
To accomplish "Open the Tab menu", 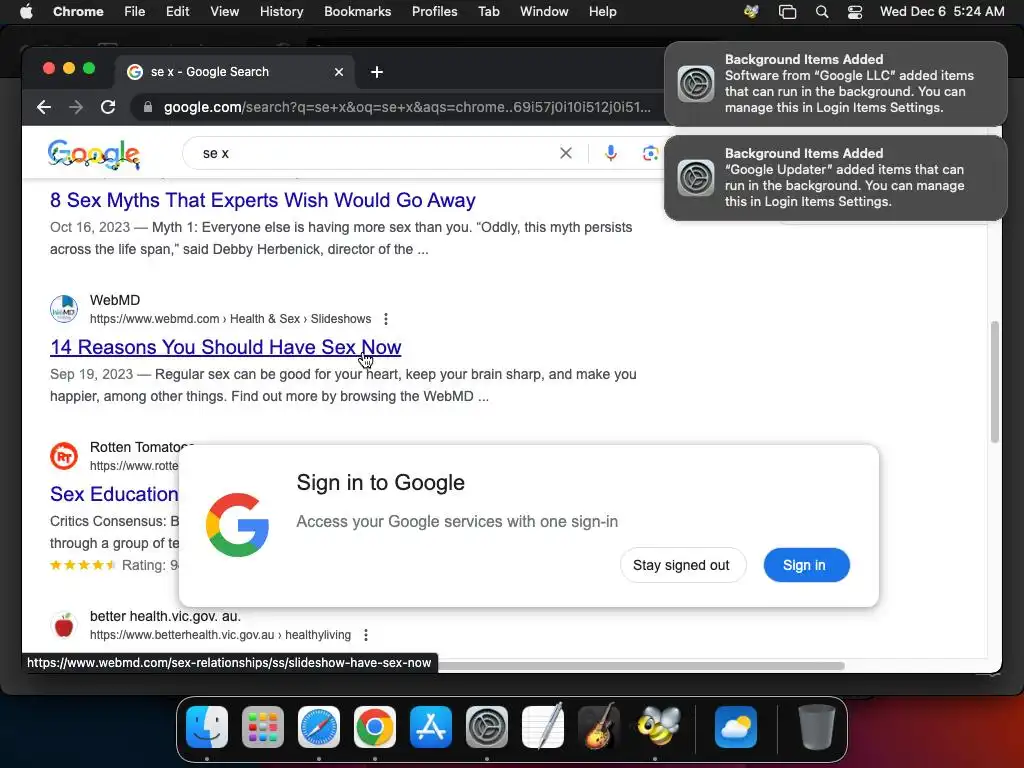I will pyautogui.click(x=488, y=12).
